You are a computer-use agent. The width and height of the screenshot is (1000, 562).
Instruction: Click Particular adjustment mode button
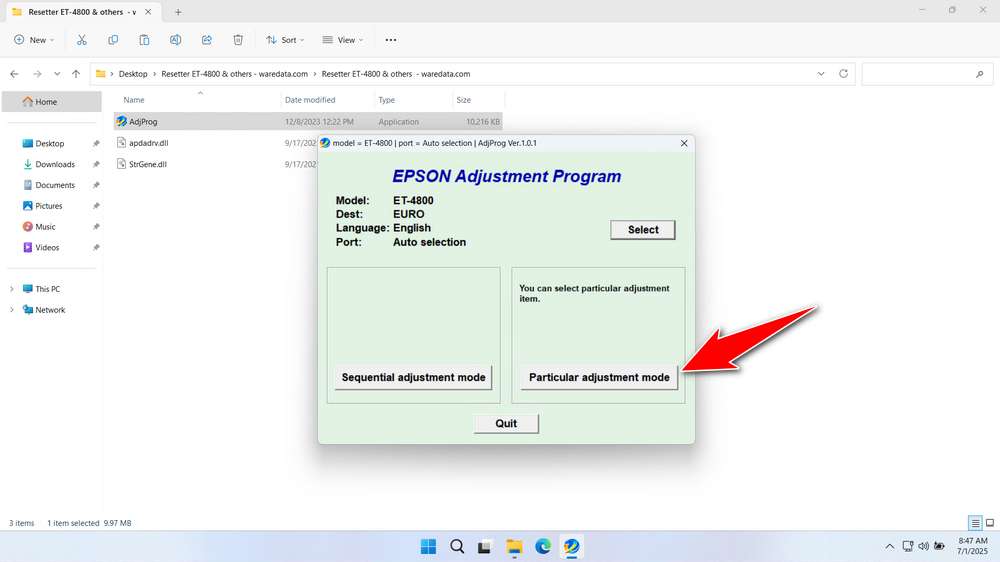point(599,377)
